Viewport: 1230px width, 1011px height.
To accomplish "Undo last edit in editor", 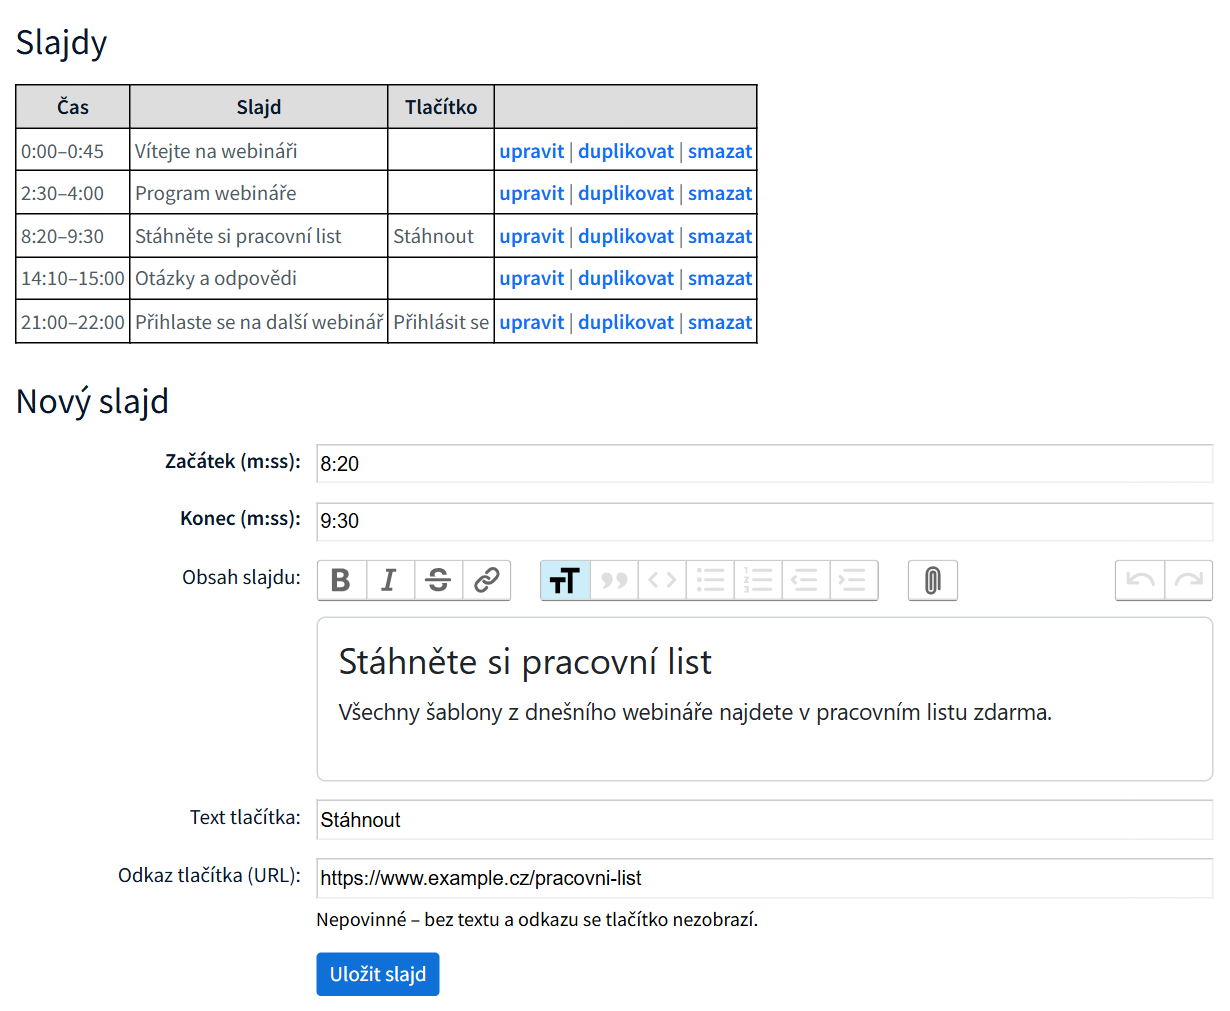I will click(1140, 580).
